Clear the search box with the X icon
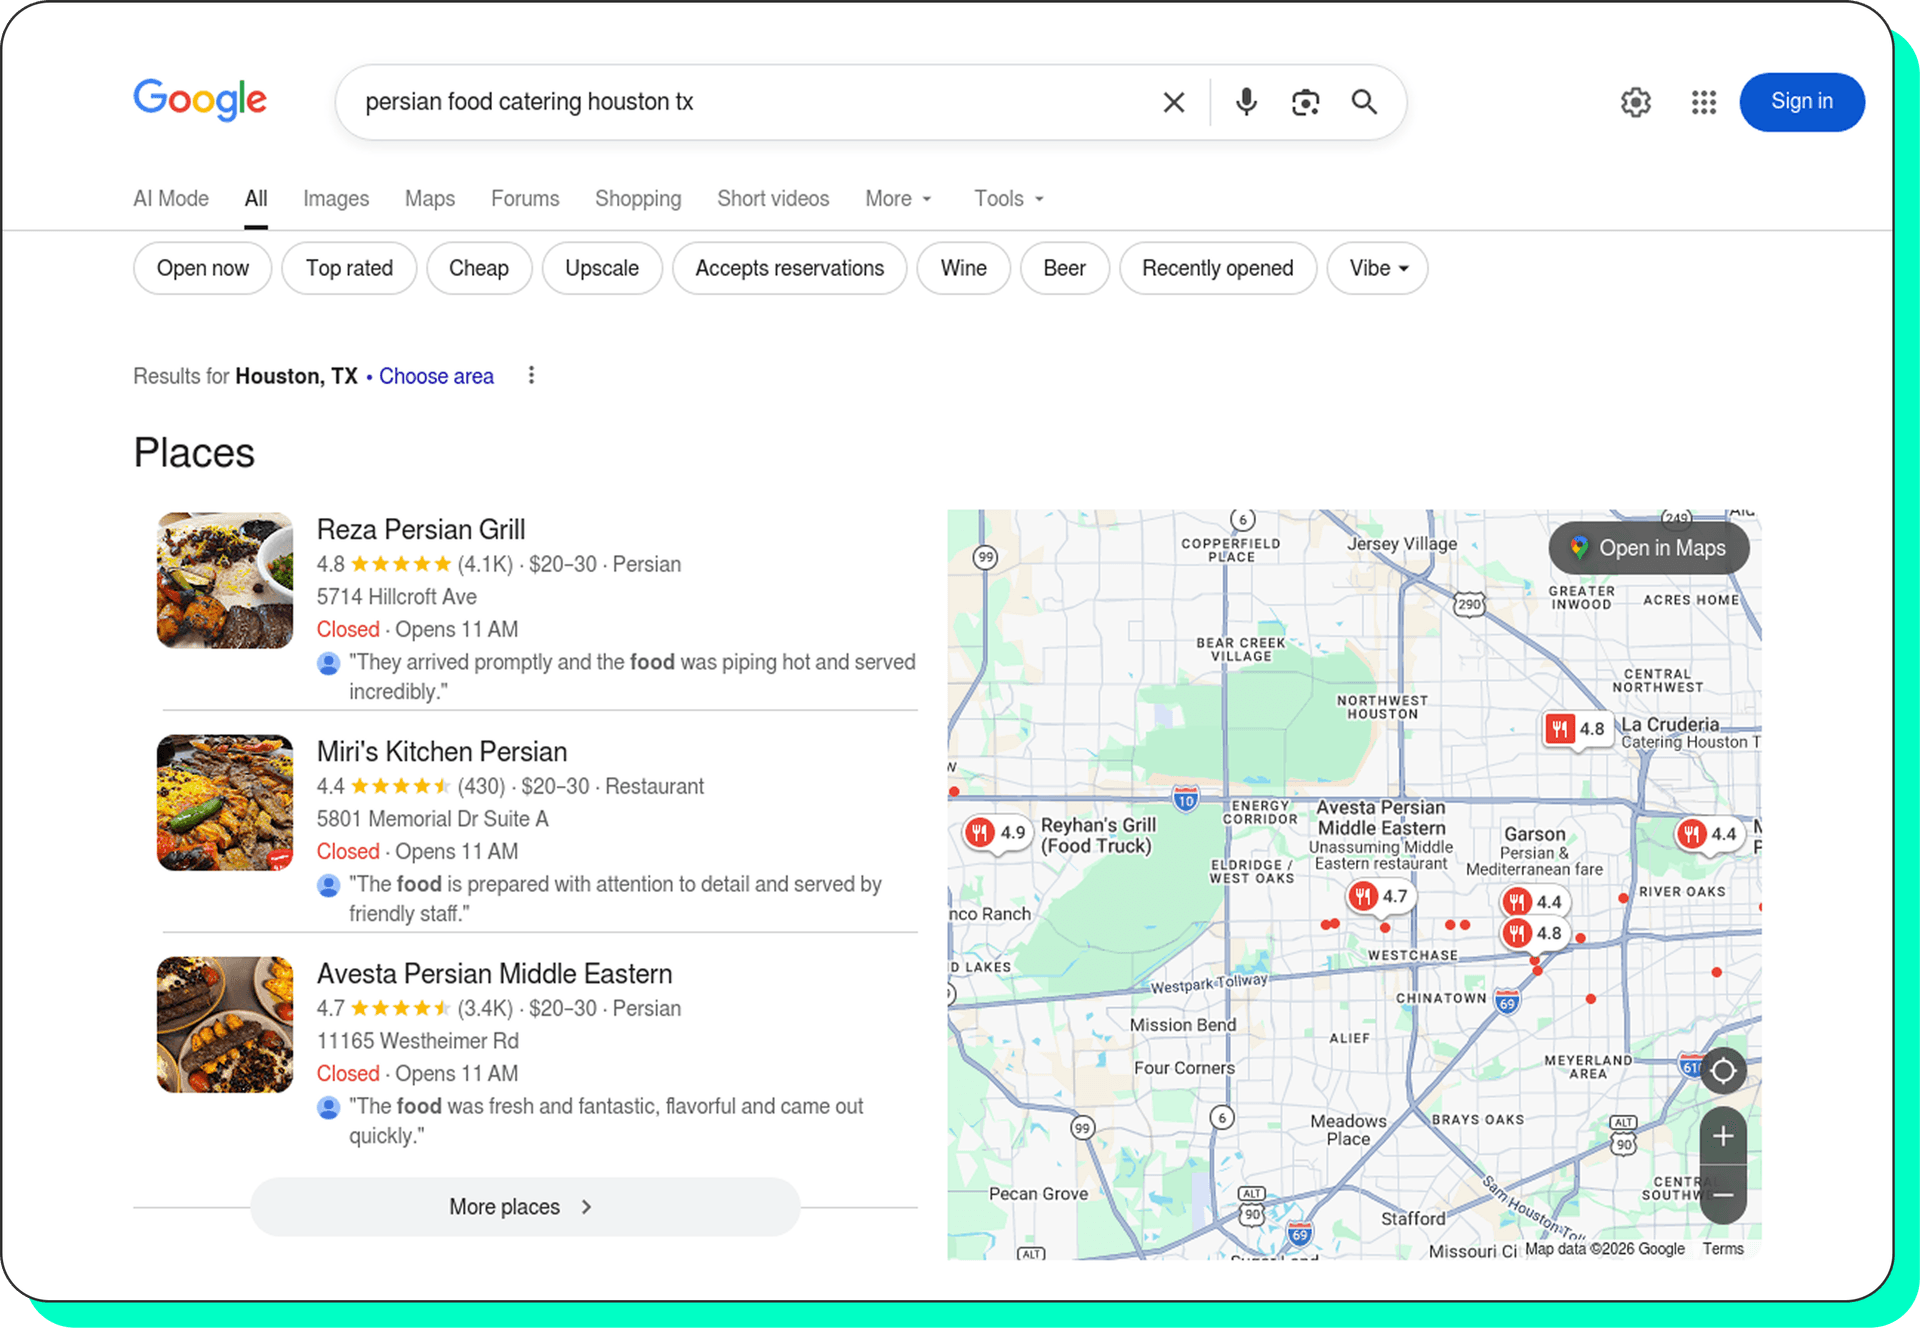The width and height of the screenshot is (1920, 1328). (x=1174, y=102)
